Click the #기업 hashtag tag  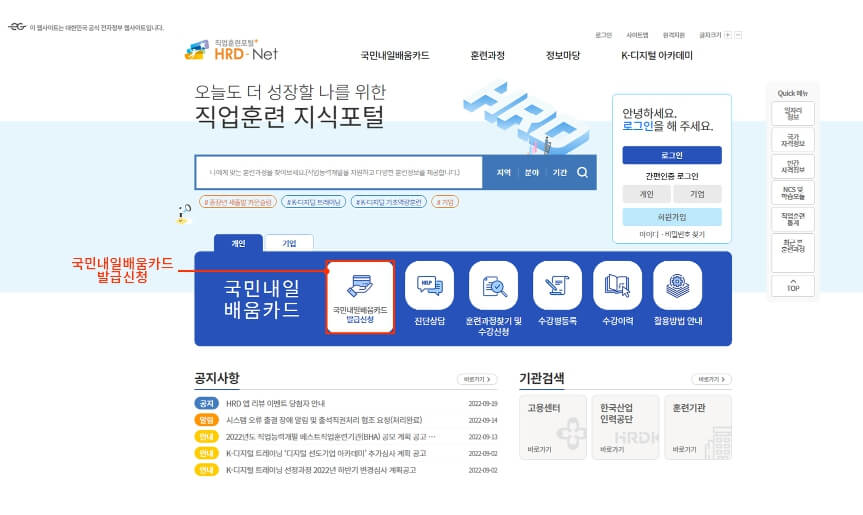coord(445,202)
